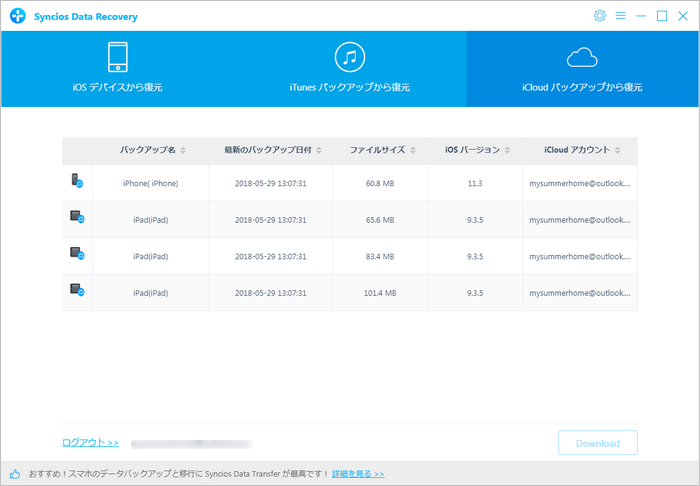Select the iPad icon in the 65.6 MB row
Screen dimensions: 700x486
click(x=77, y=216)
